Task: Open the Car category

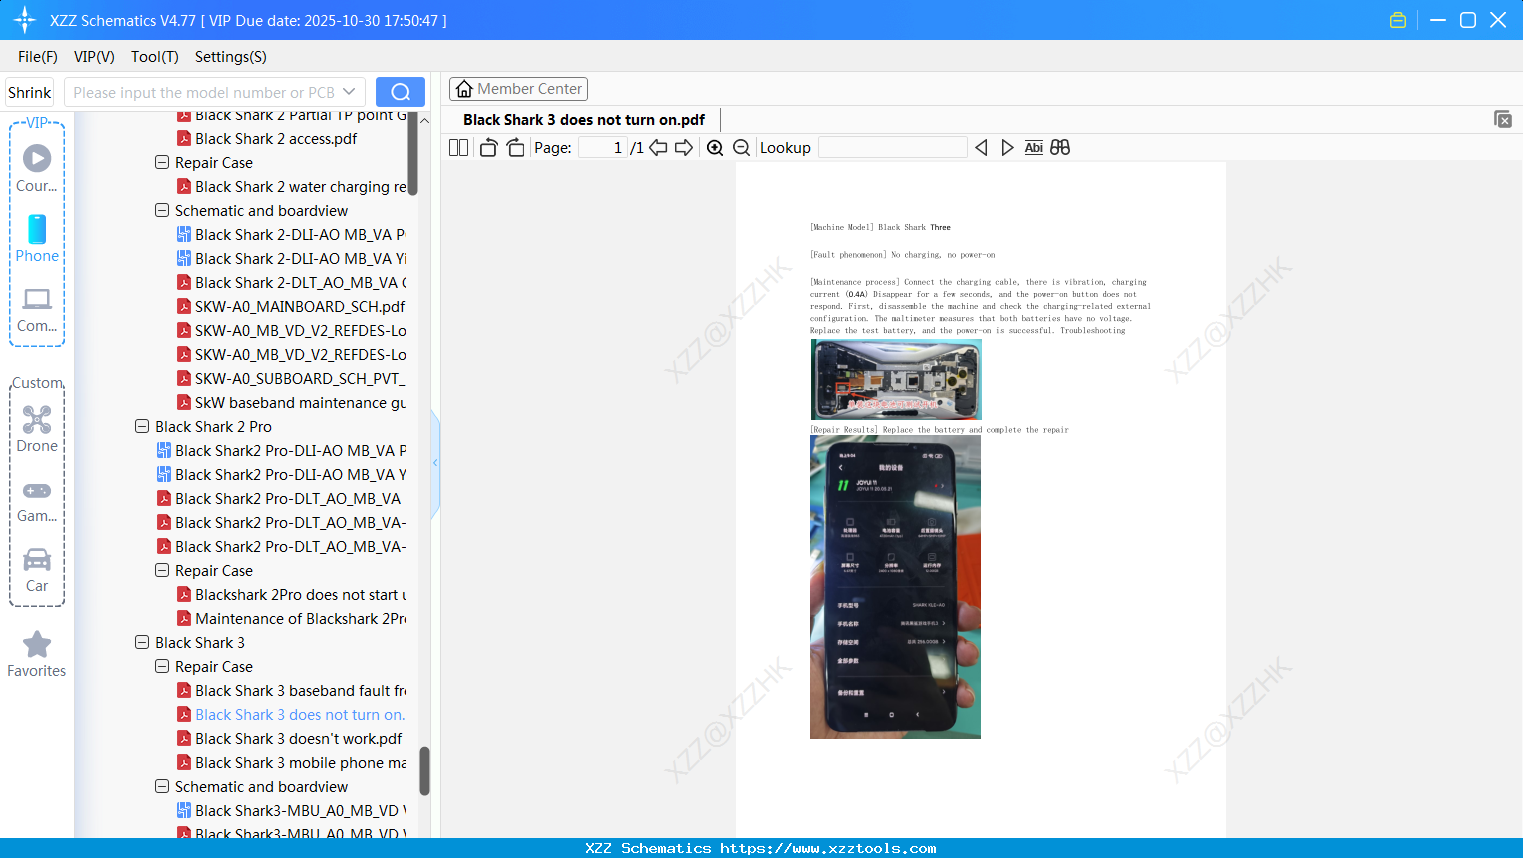Action: (37, 570)
